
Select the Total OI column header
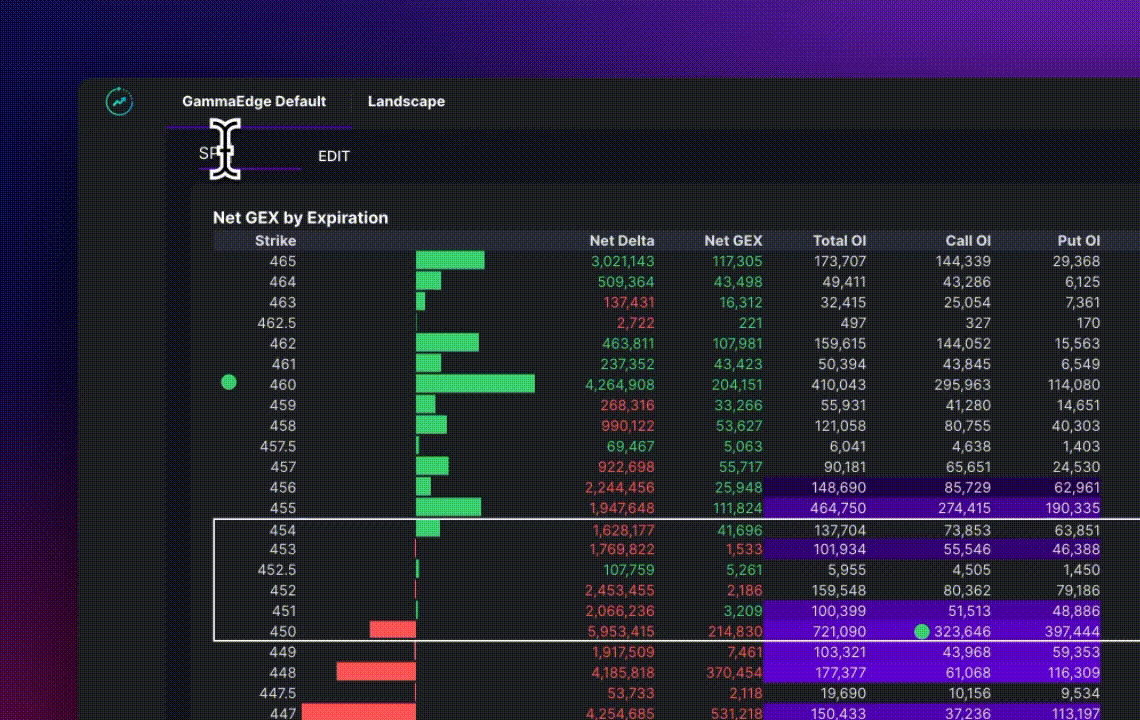839,241
